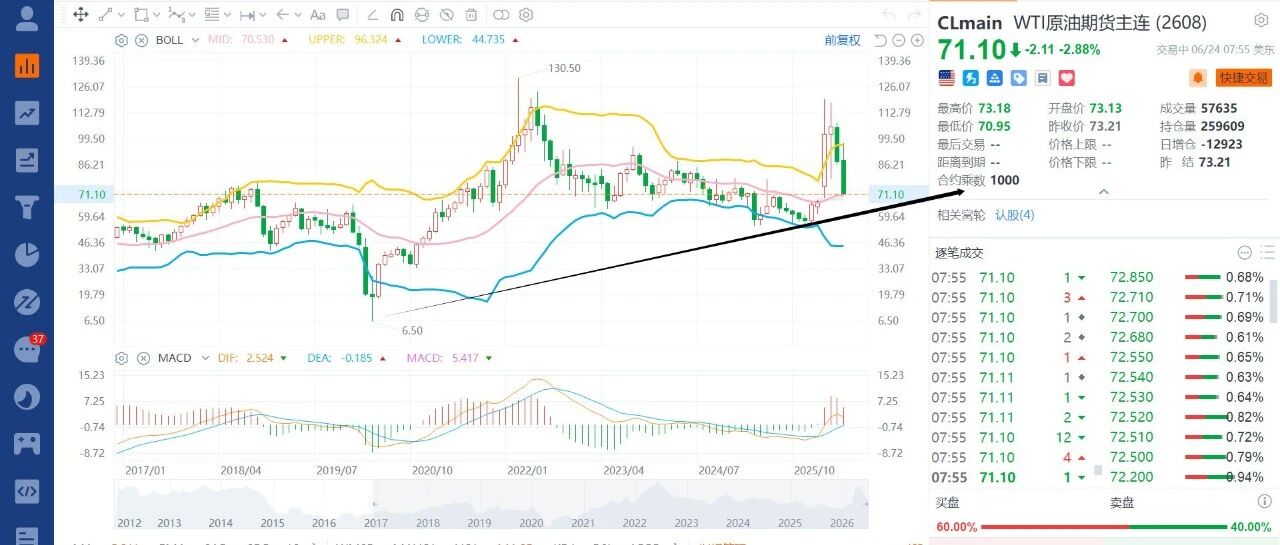Select the crosshair move cursor tool
1280x545 pixels.
(80, 15)
